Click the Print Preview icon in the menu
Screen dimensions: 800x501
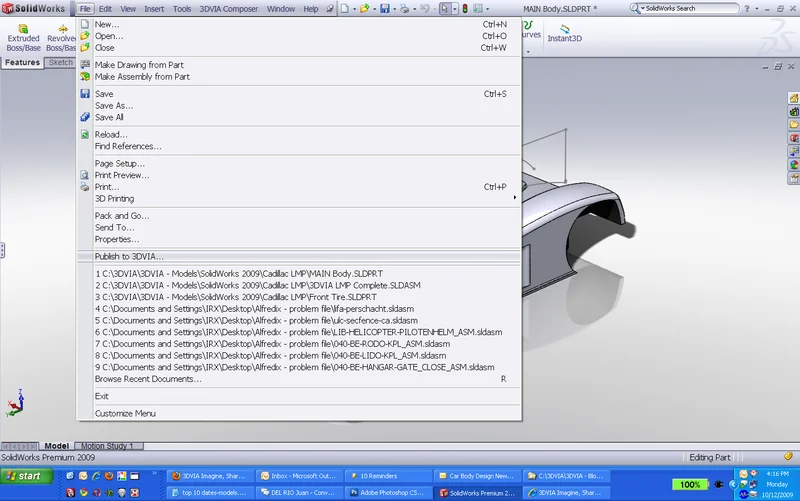85,175
